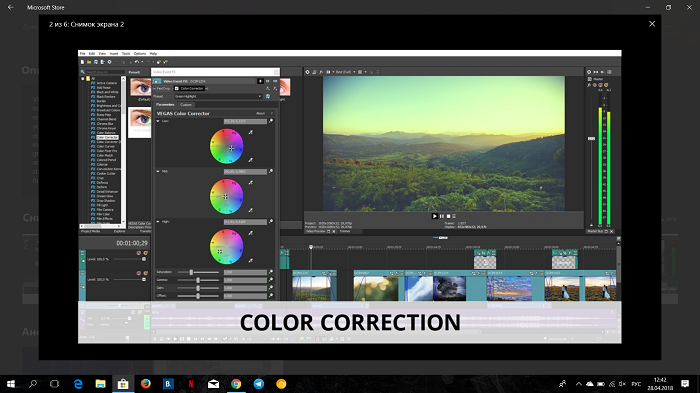Click the About link in Color Corrector
The height and width of the screenshot is (393, 700).
[260, 113]
